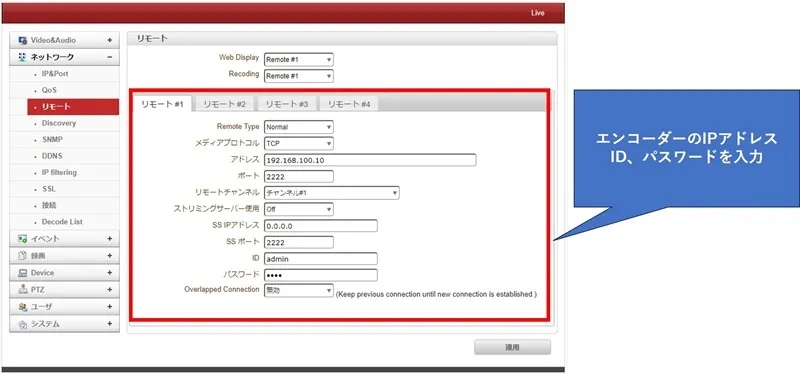Screen dimensions: 800x374
Task: Open the Recoding dropdown
Action: coord(298,76)
